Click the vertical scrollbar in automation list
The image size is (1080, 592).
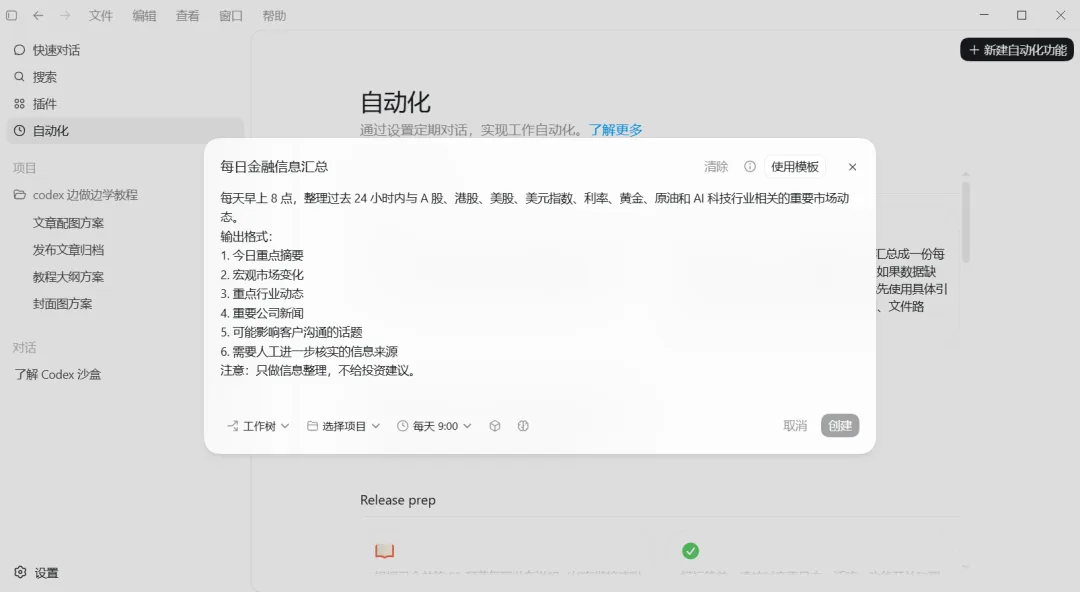(966, 222)
